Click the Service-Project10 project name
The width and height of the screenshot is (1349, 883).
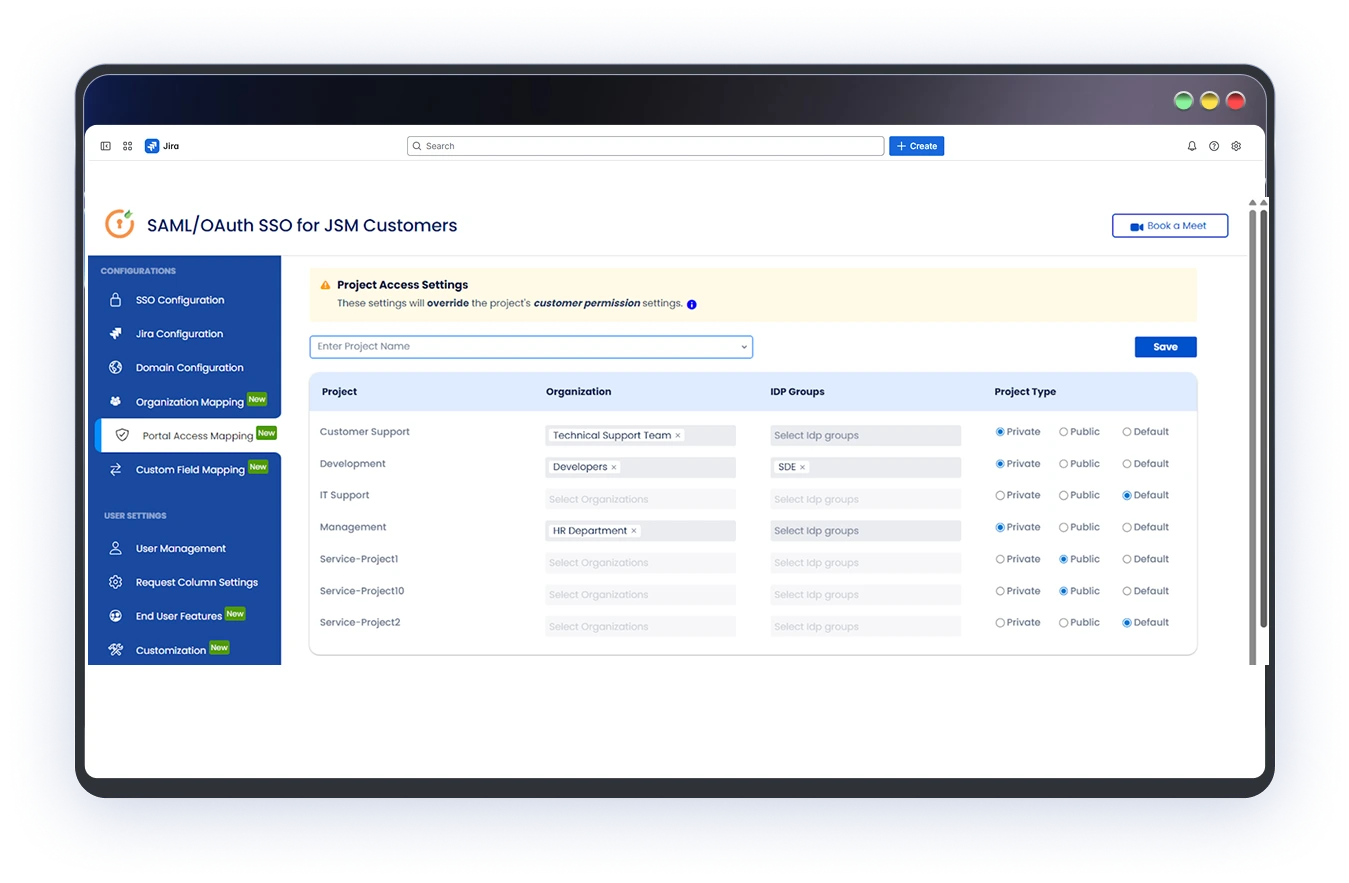click(x=362, y=591)
